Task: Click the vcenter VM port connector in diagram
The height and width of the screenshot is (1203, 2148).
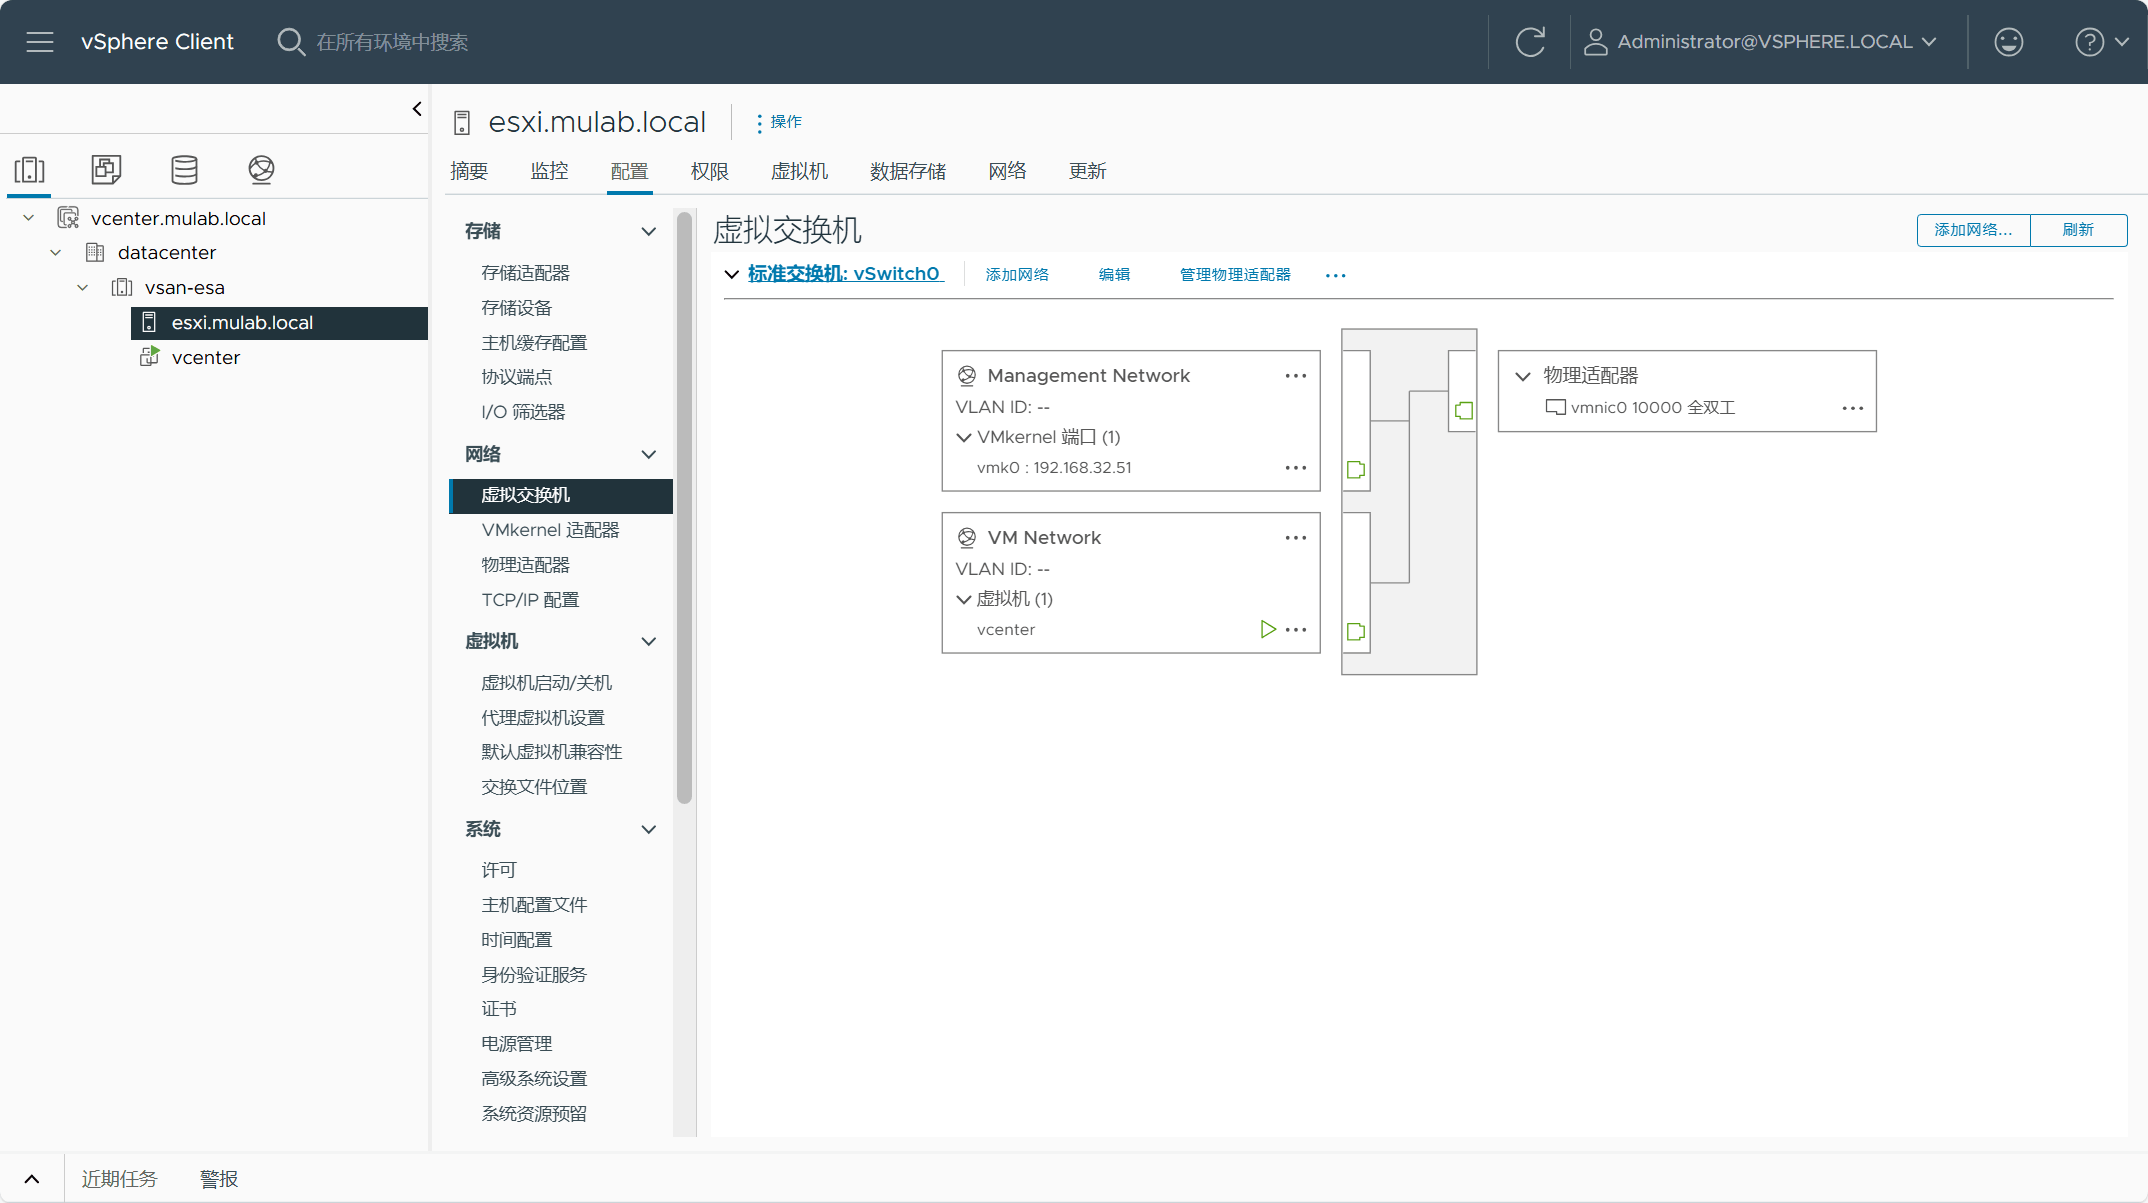Action: coord(1356,632)
